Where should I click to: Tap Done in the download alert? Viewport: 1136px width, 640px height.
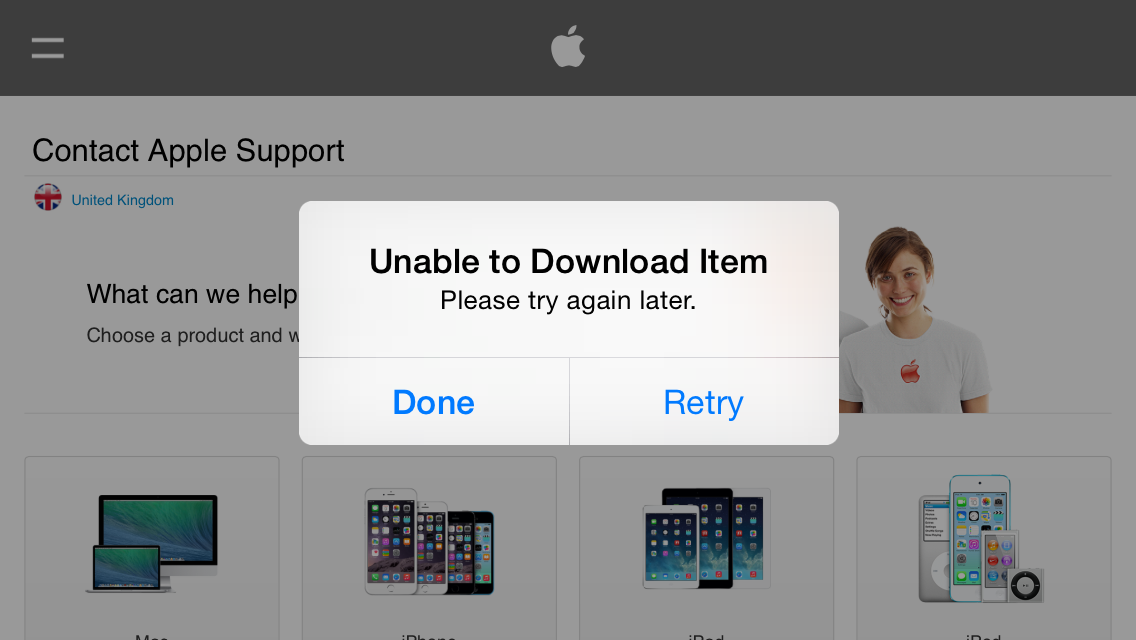[434, 402]
